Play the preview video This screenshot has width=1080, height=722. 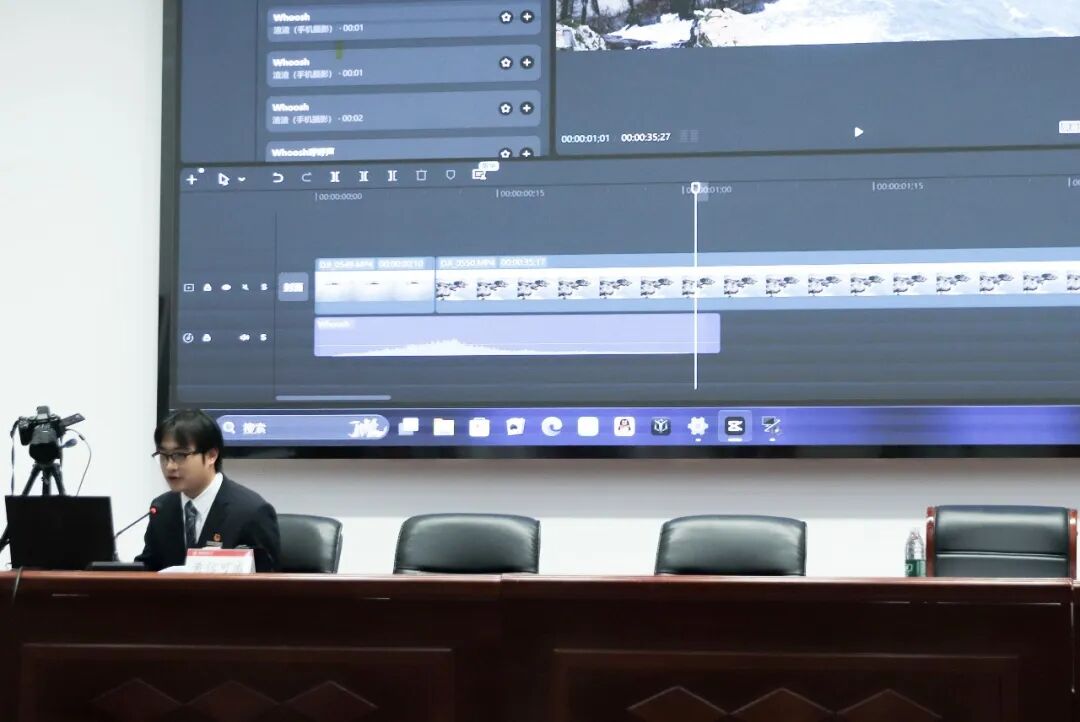click(858, 132)
